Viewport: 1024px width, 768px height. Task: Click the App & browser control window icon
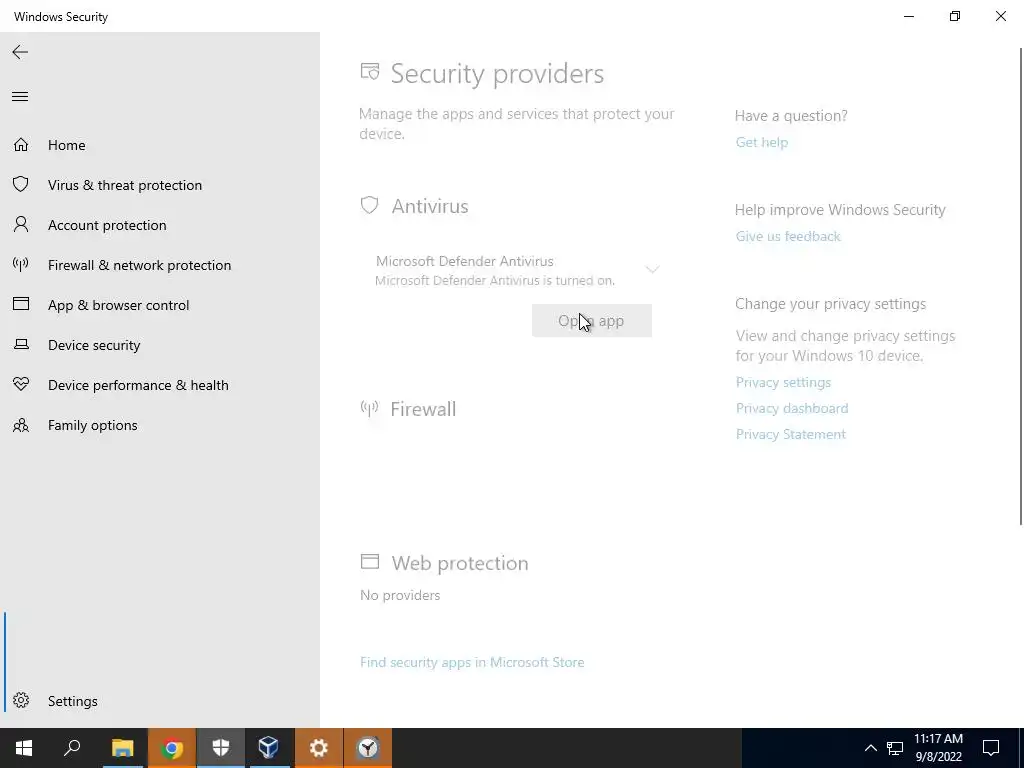tap(21, 304)
